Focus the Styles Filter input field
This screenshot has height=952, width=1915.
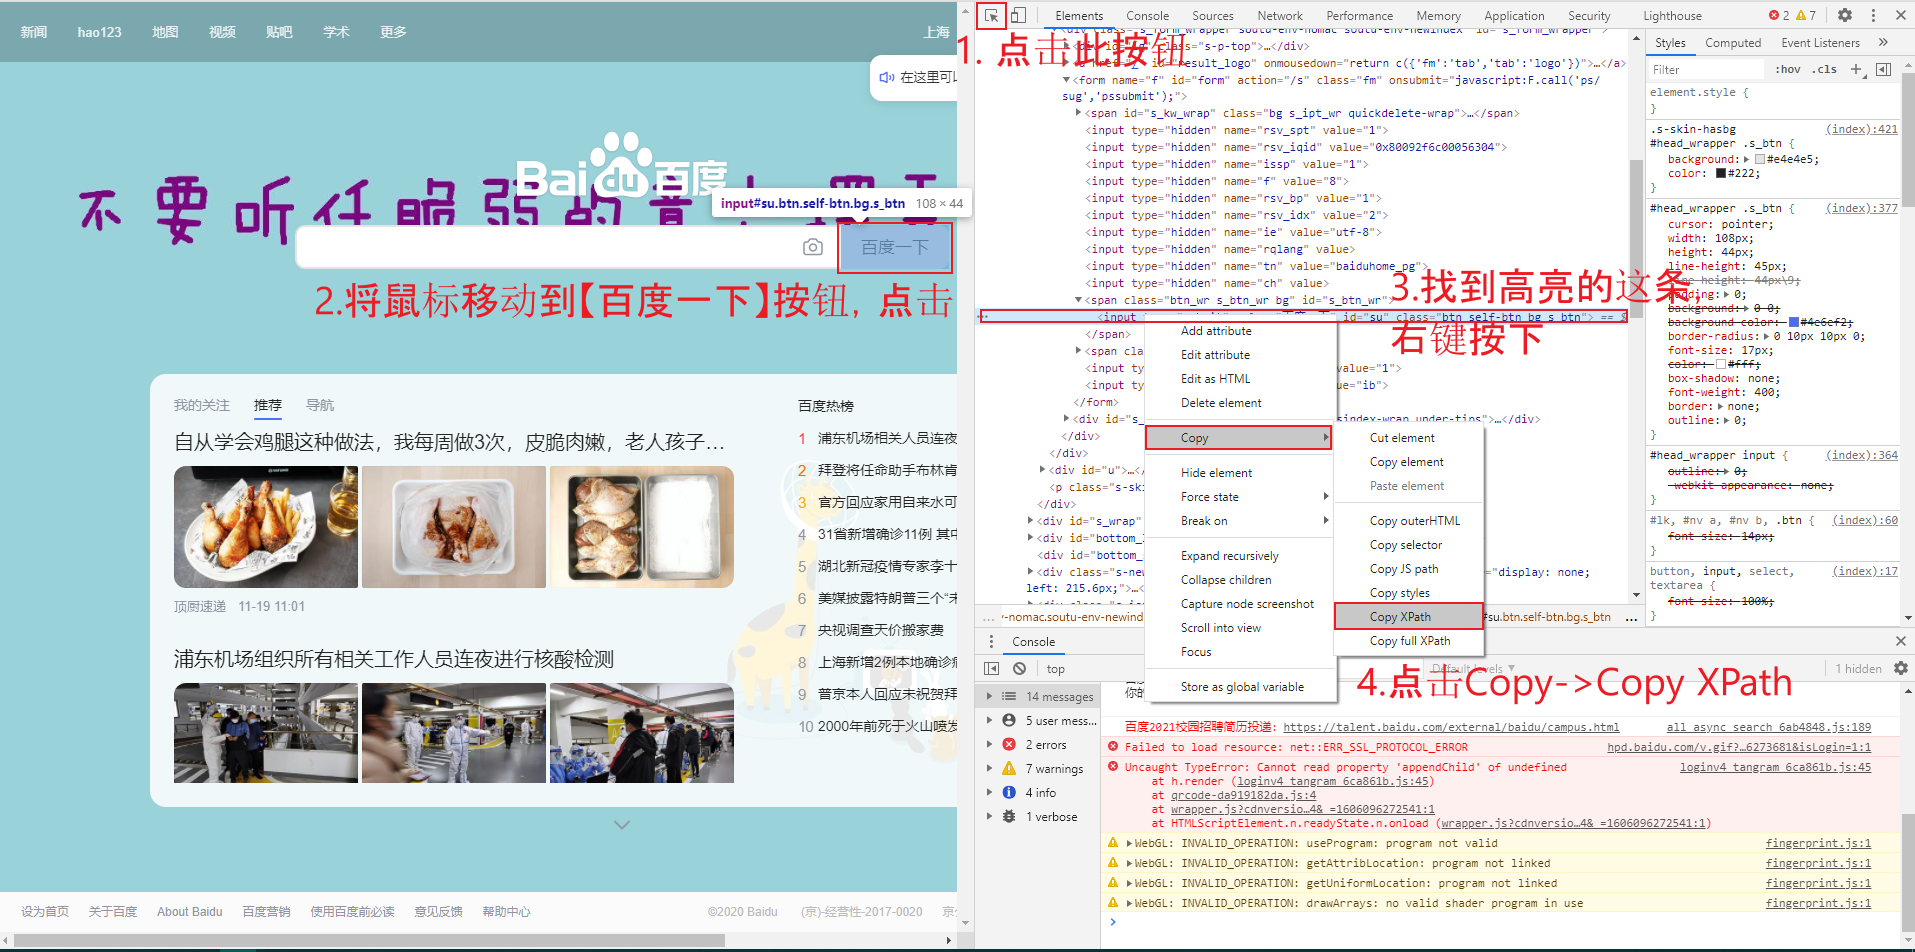pos(1706,69)
